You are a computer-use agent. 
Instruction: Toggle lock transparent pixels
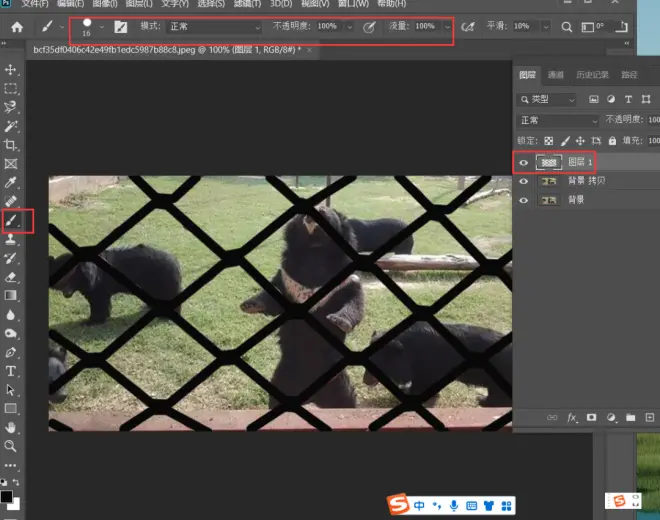(x=548, y=141)
